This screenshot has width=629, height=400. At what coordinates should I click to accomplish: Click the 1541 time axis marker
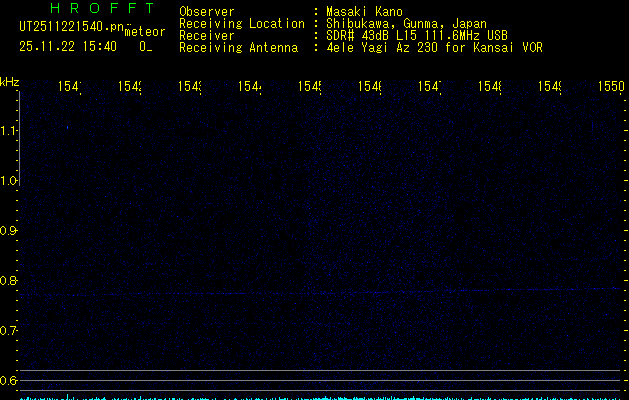click(x=69, y=86)
